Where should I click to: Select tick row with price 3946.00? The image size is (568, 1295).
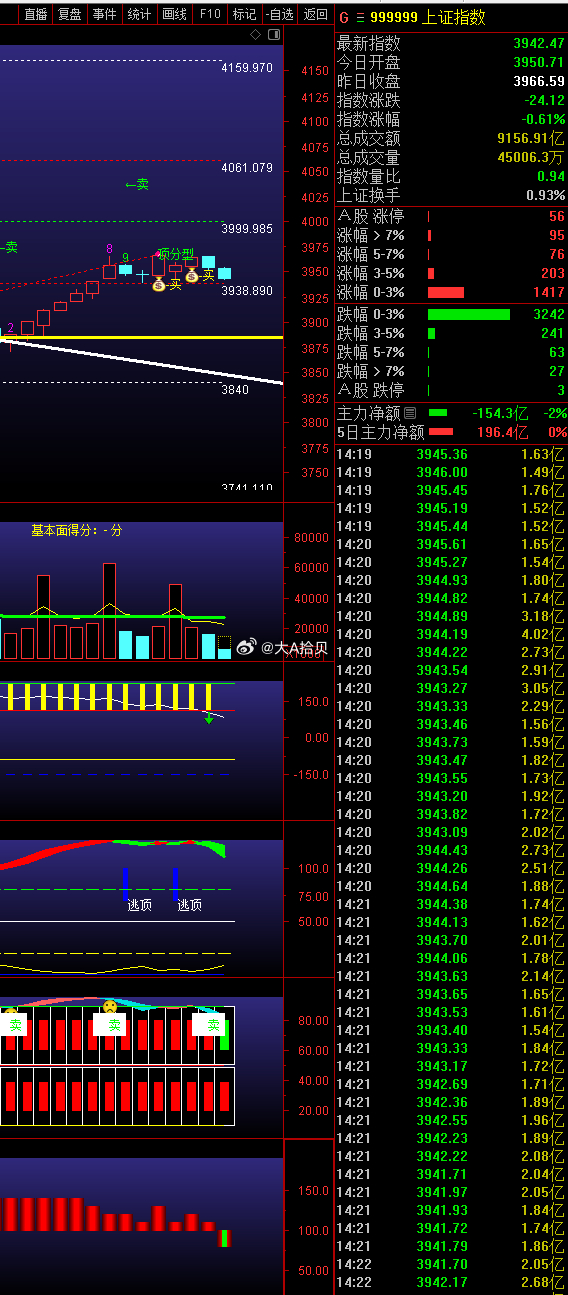coord(451,472)
